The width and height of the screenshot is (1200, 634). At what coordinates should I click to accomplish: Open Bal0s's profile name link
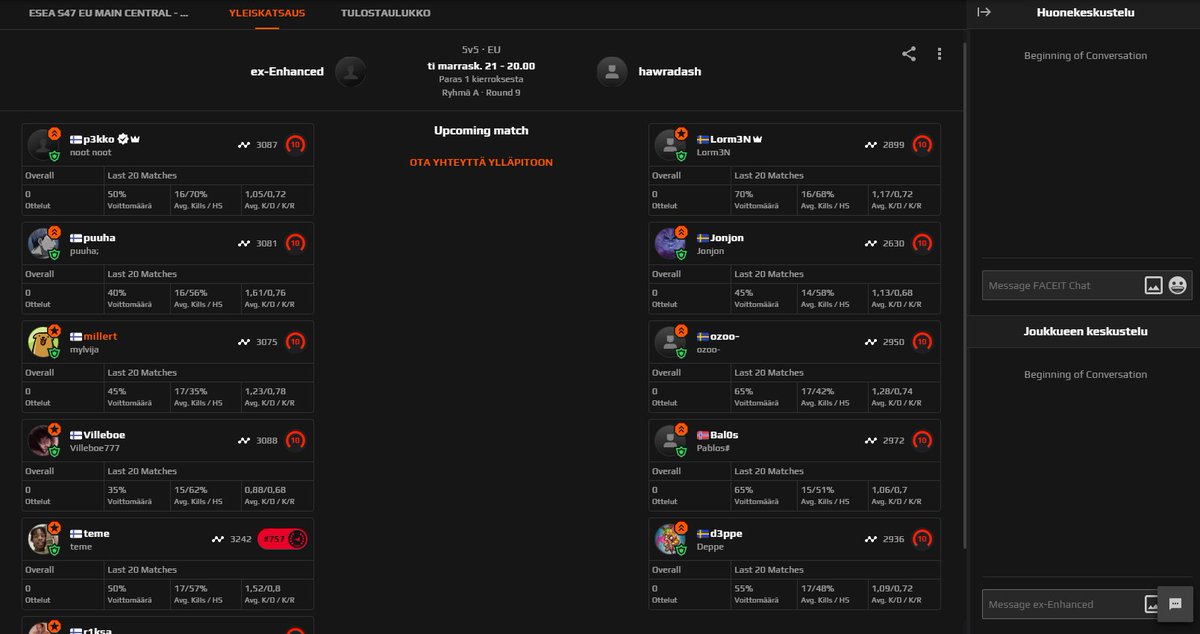725,435
